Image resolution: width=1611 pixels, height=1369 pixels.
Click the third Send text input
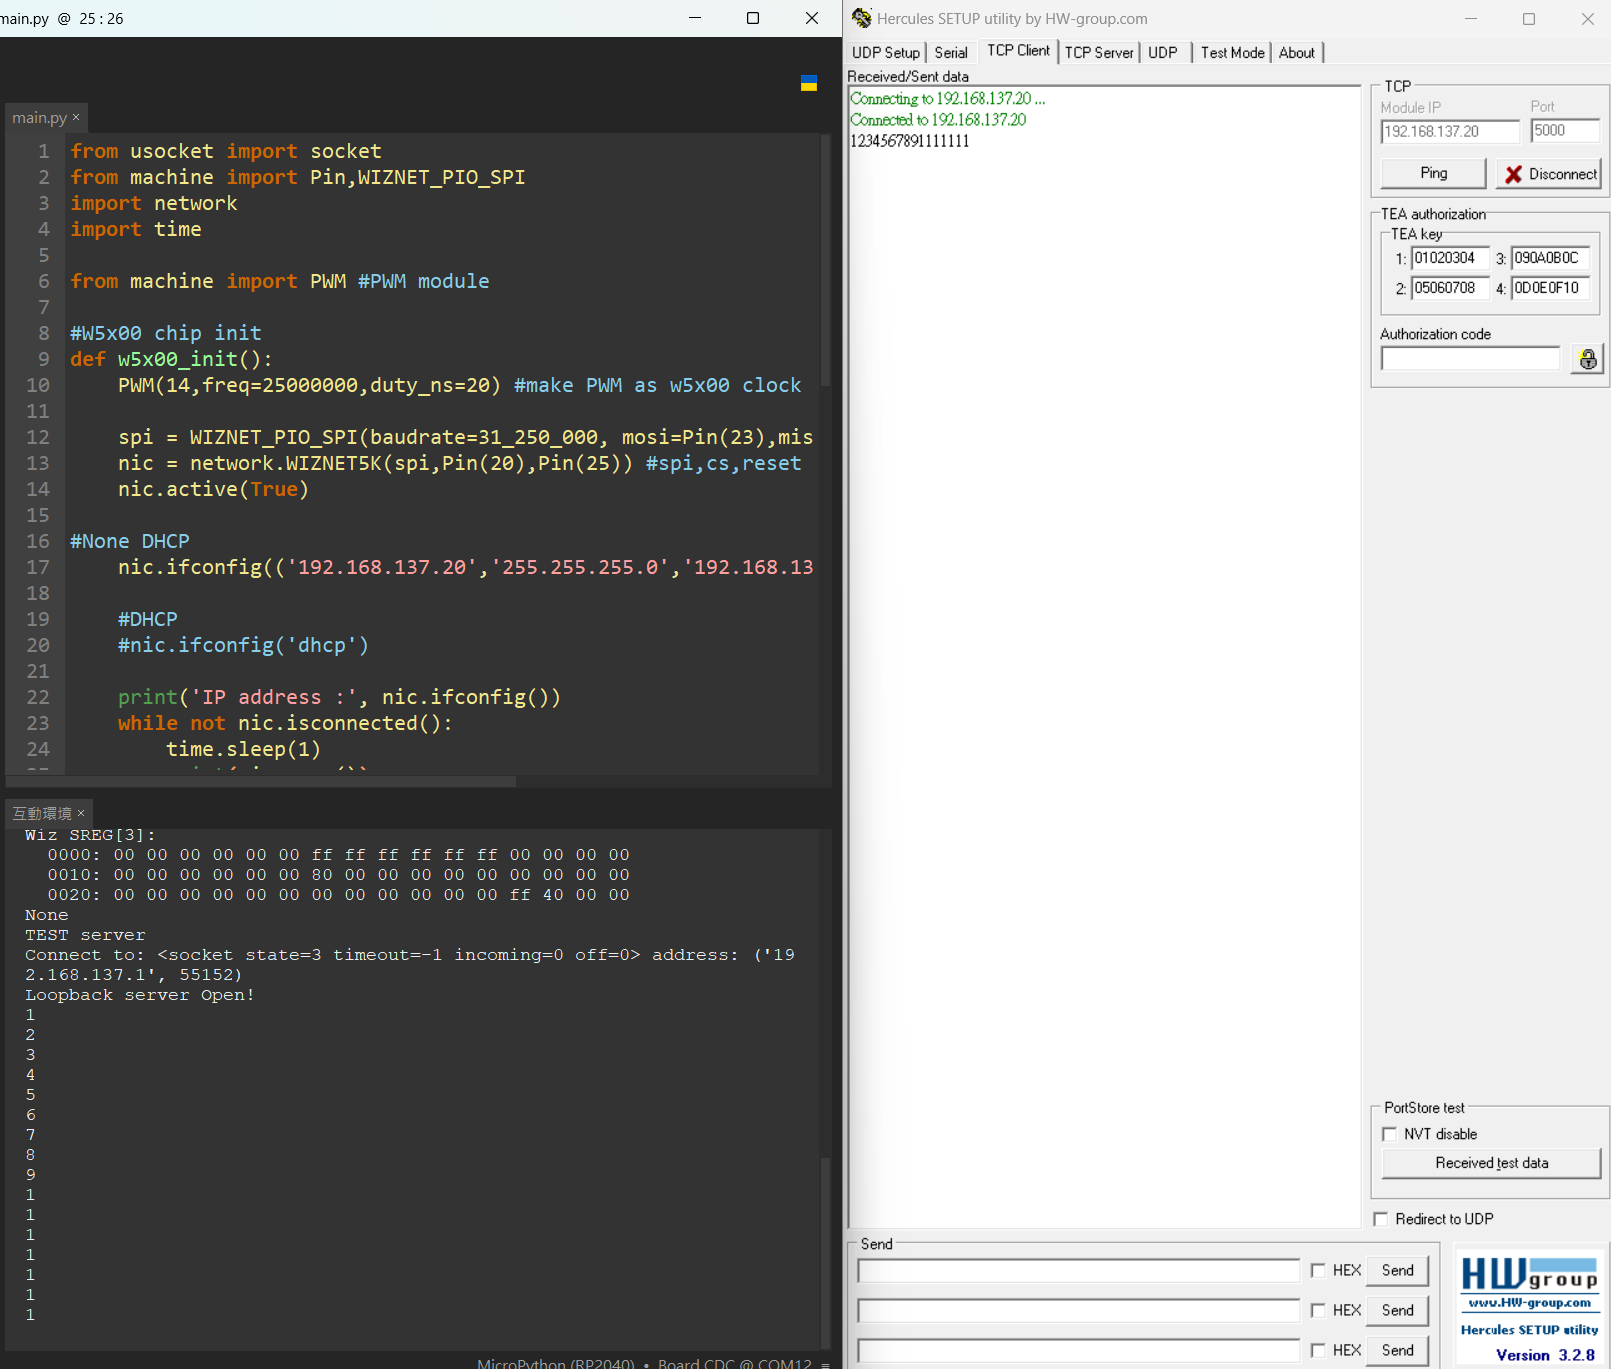[1078, 1350]
